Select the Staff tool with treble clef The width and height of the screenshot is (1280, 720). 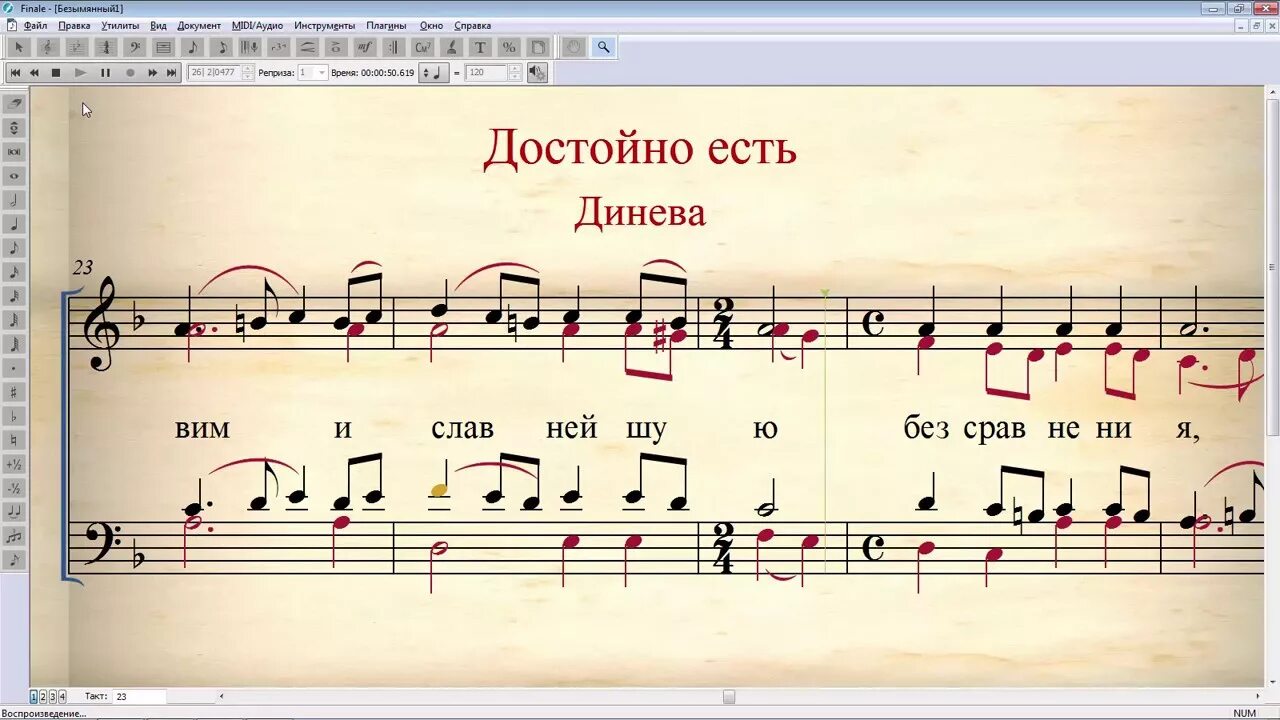[48, 47]
